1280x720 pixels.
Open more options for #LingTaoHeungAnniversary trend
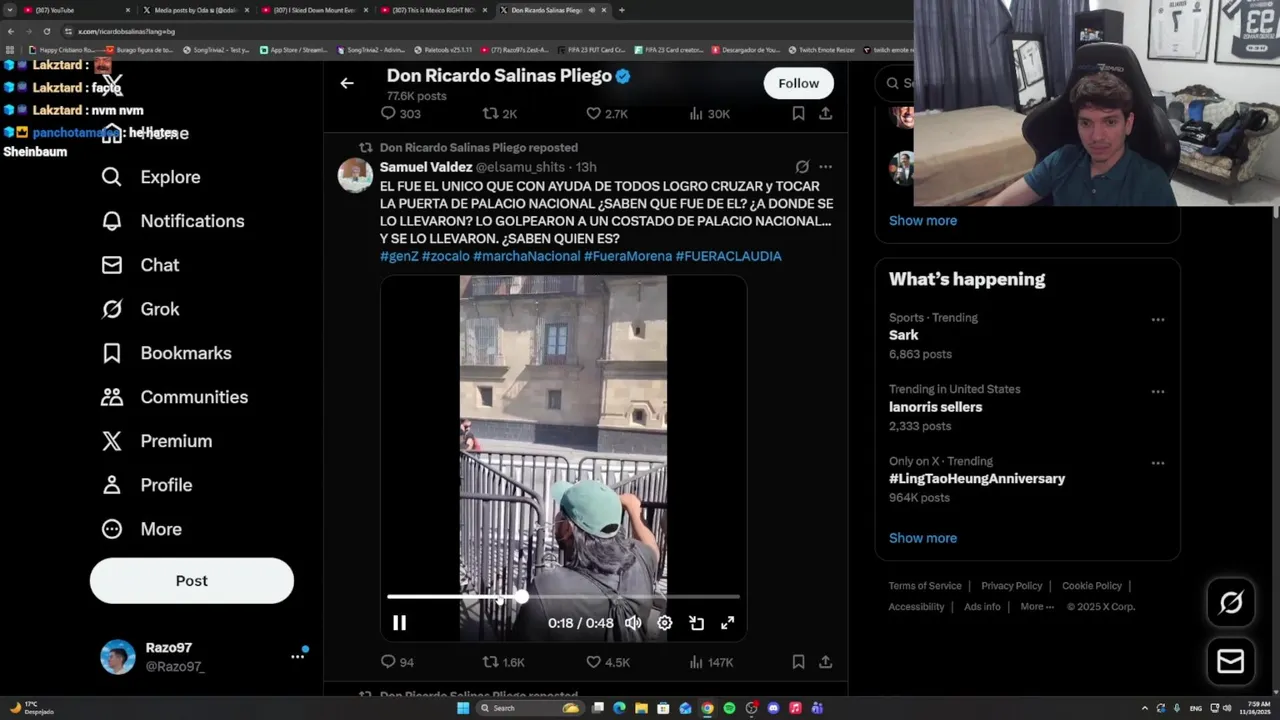(x=1157, y=464)
